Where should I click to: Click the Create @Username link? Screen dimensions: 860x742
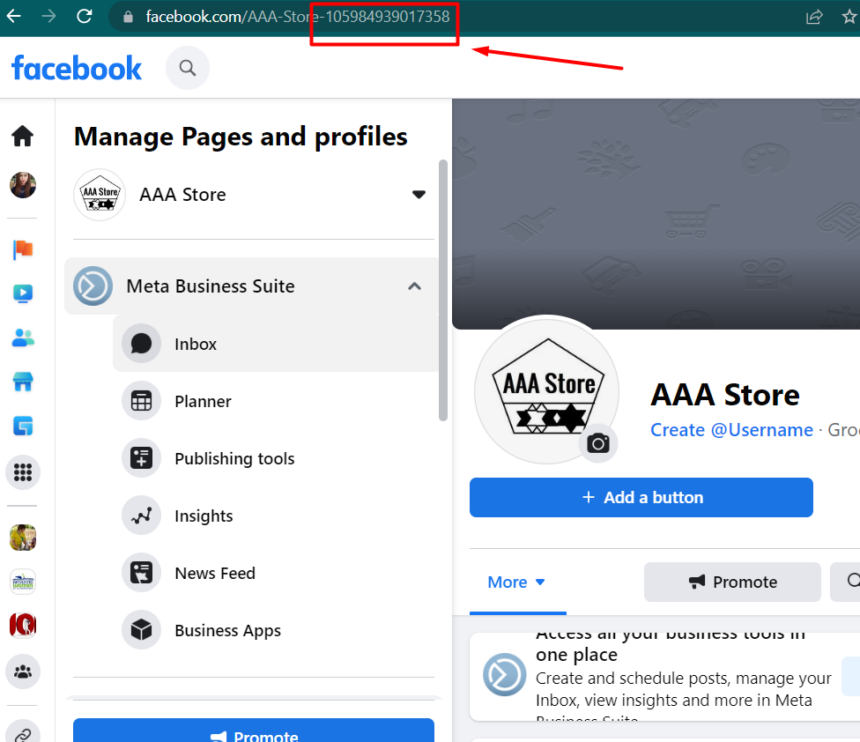coord(731,430)
